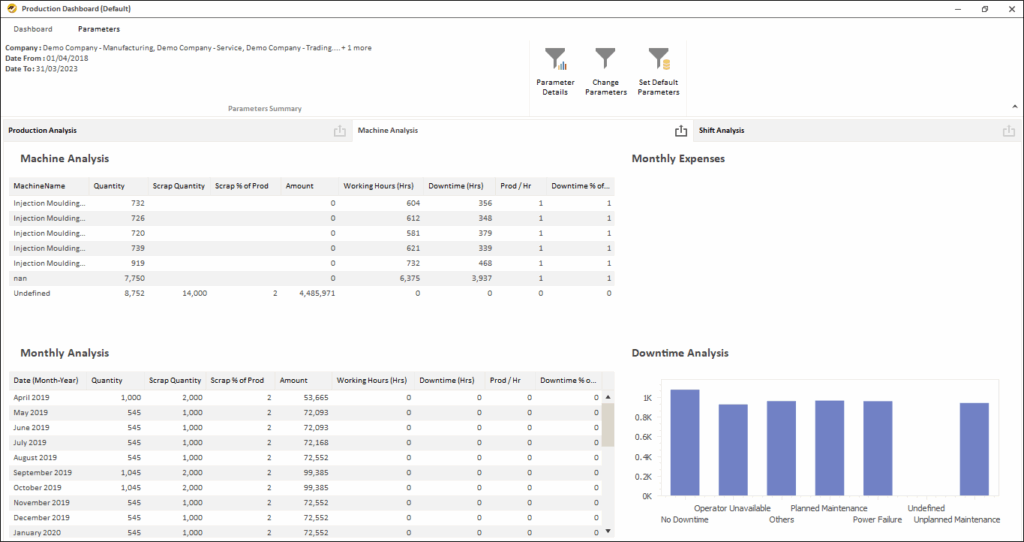Select the Unplanned Maintenance chart bar
1024x542 pixels.
tap(974, 449)
